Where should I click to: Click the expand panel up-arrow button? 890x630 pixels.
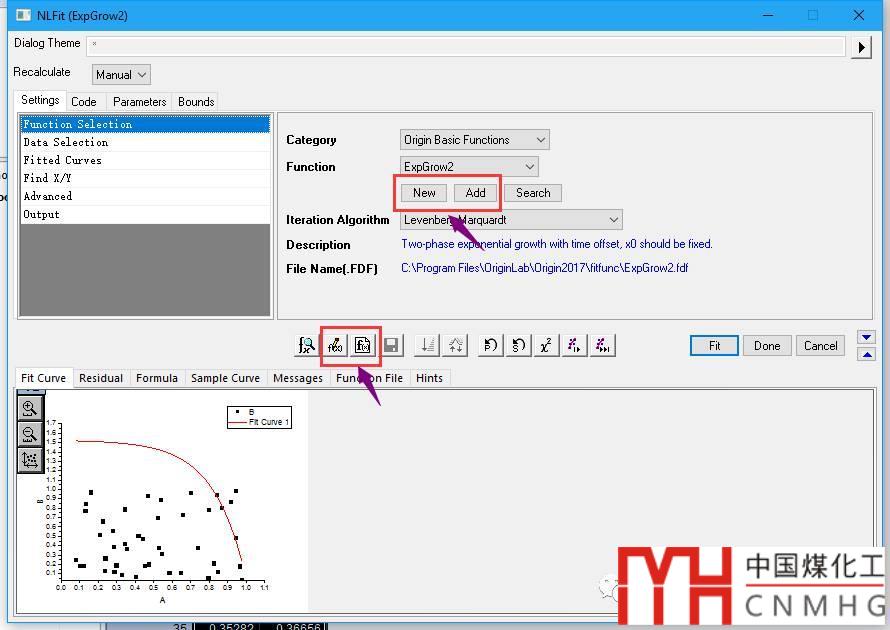(866, 355)
